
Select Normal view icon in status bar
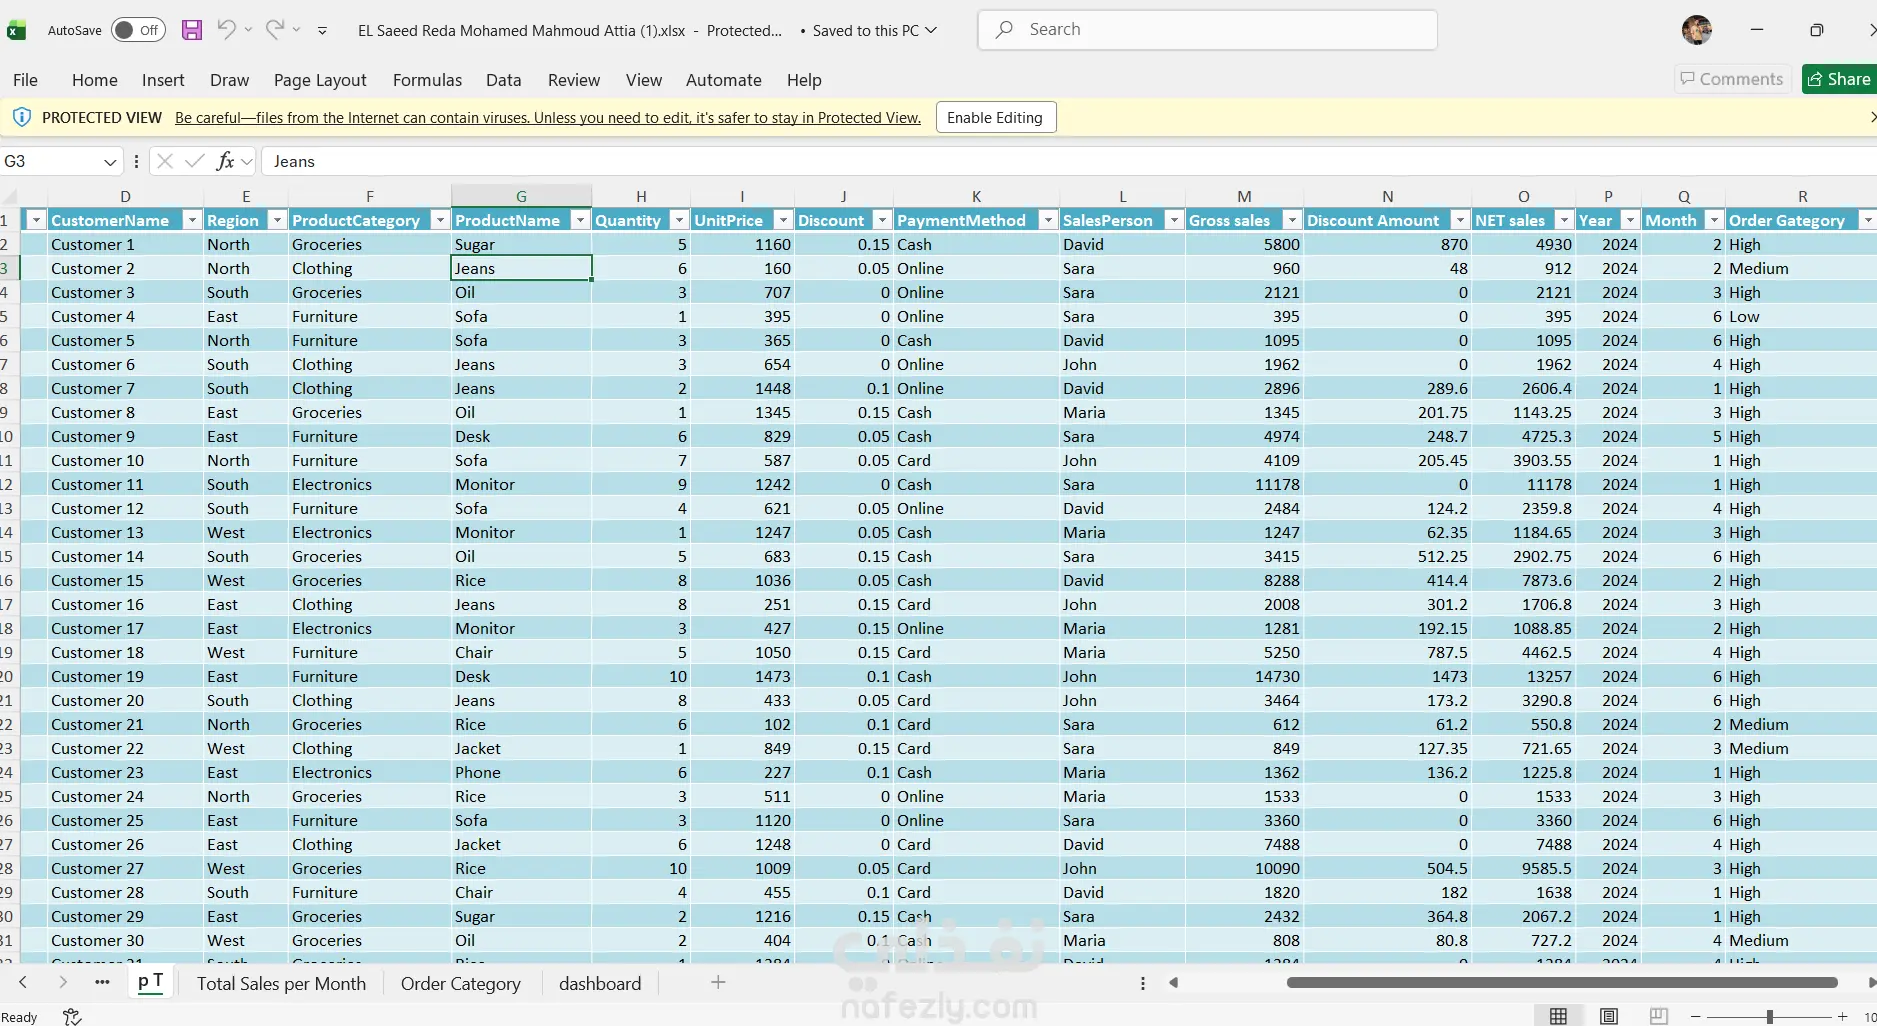[1558, 1016]
